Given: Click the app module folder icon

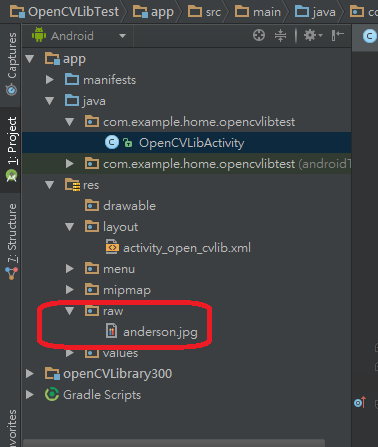Looking at the screenshot, I should (53, 59).
